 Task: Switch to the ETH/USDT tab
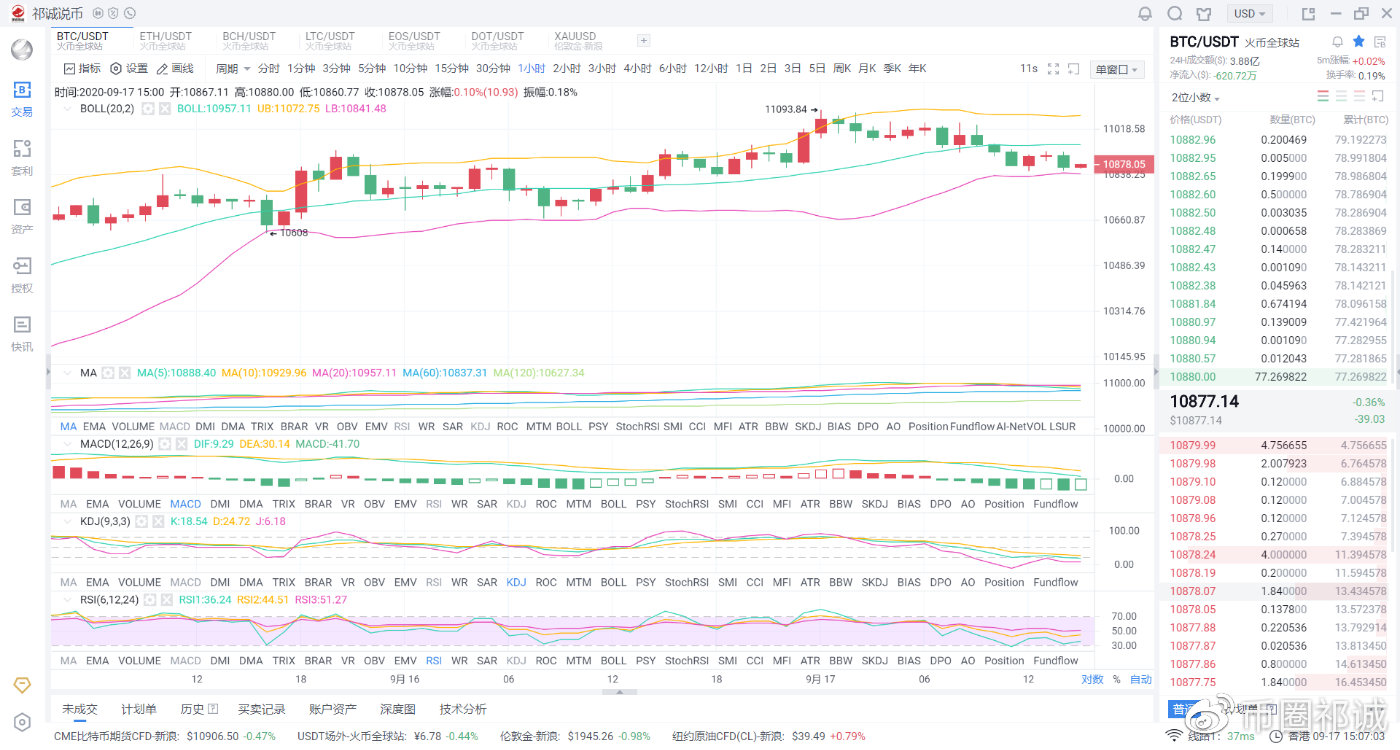[x=165, y=41]
